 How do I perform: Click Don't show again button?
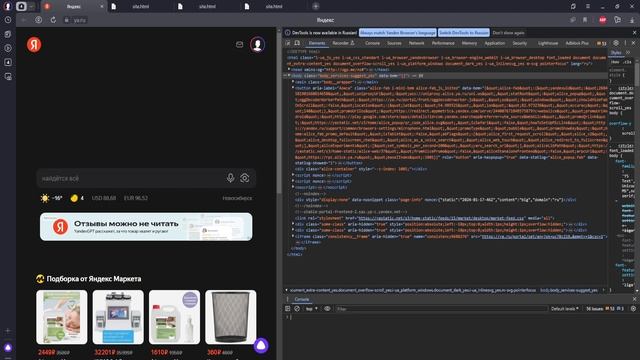509,33
